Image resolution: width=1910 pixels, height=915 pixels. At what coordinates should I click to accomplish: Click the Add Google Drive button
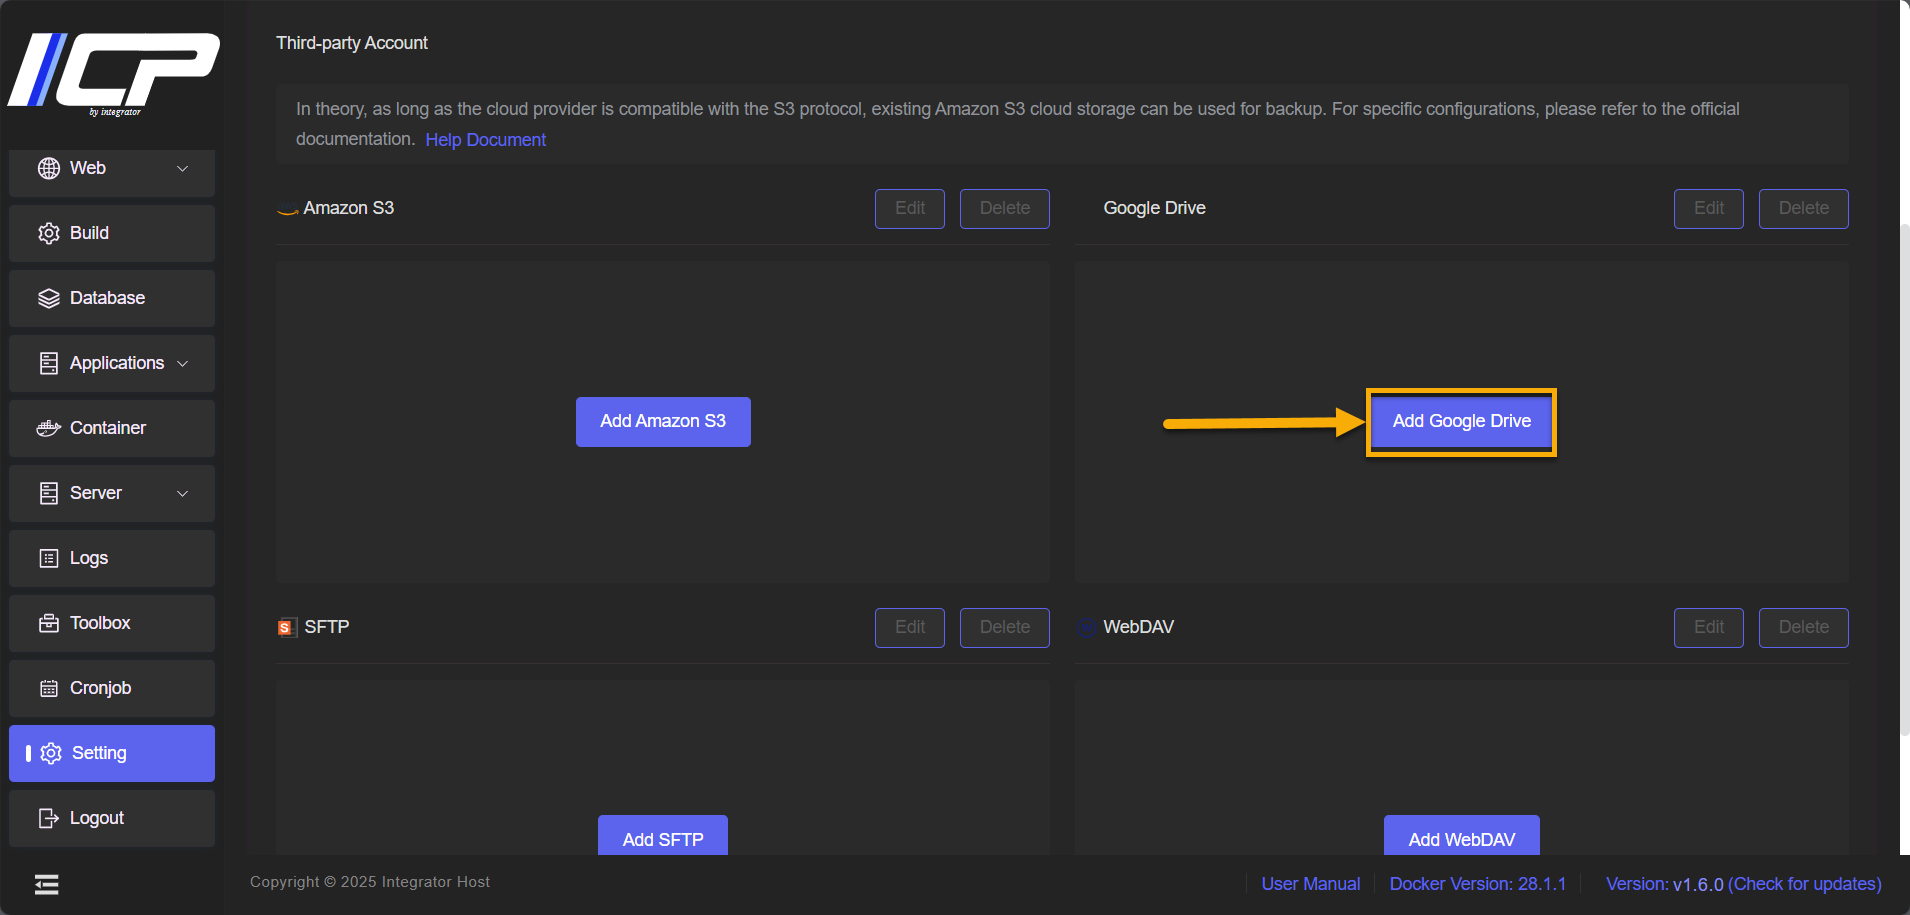click(1461, 421)
